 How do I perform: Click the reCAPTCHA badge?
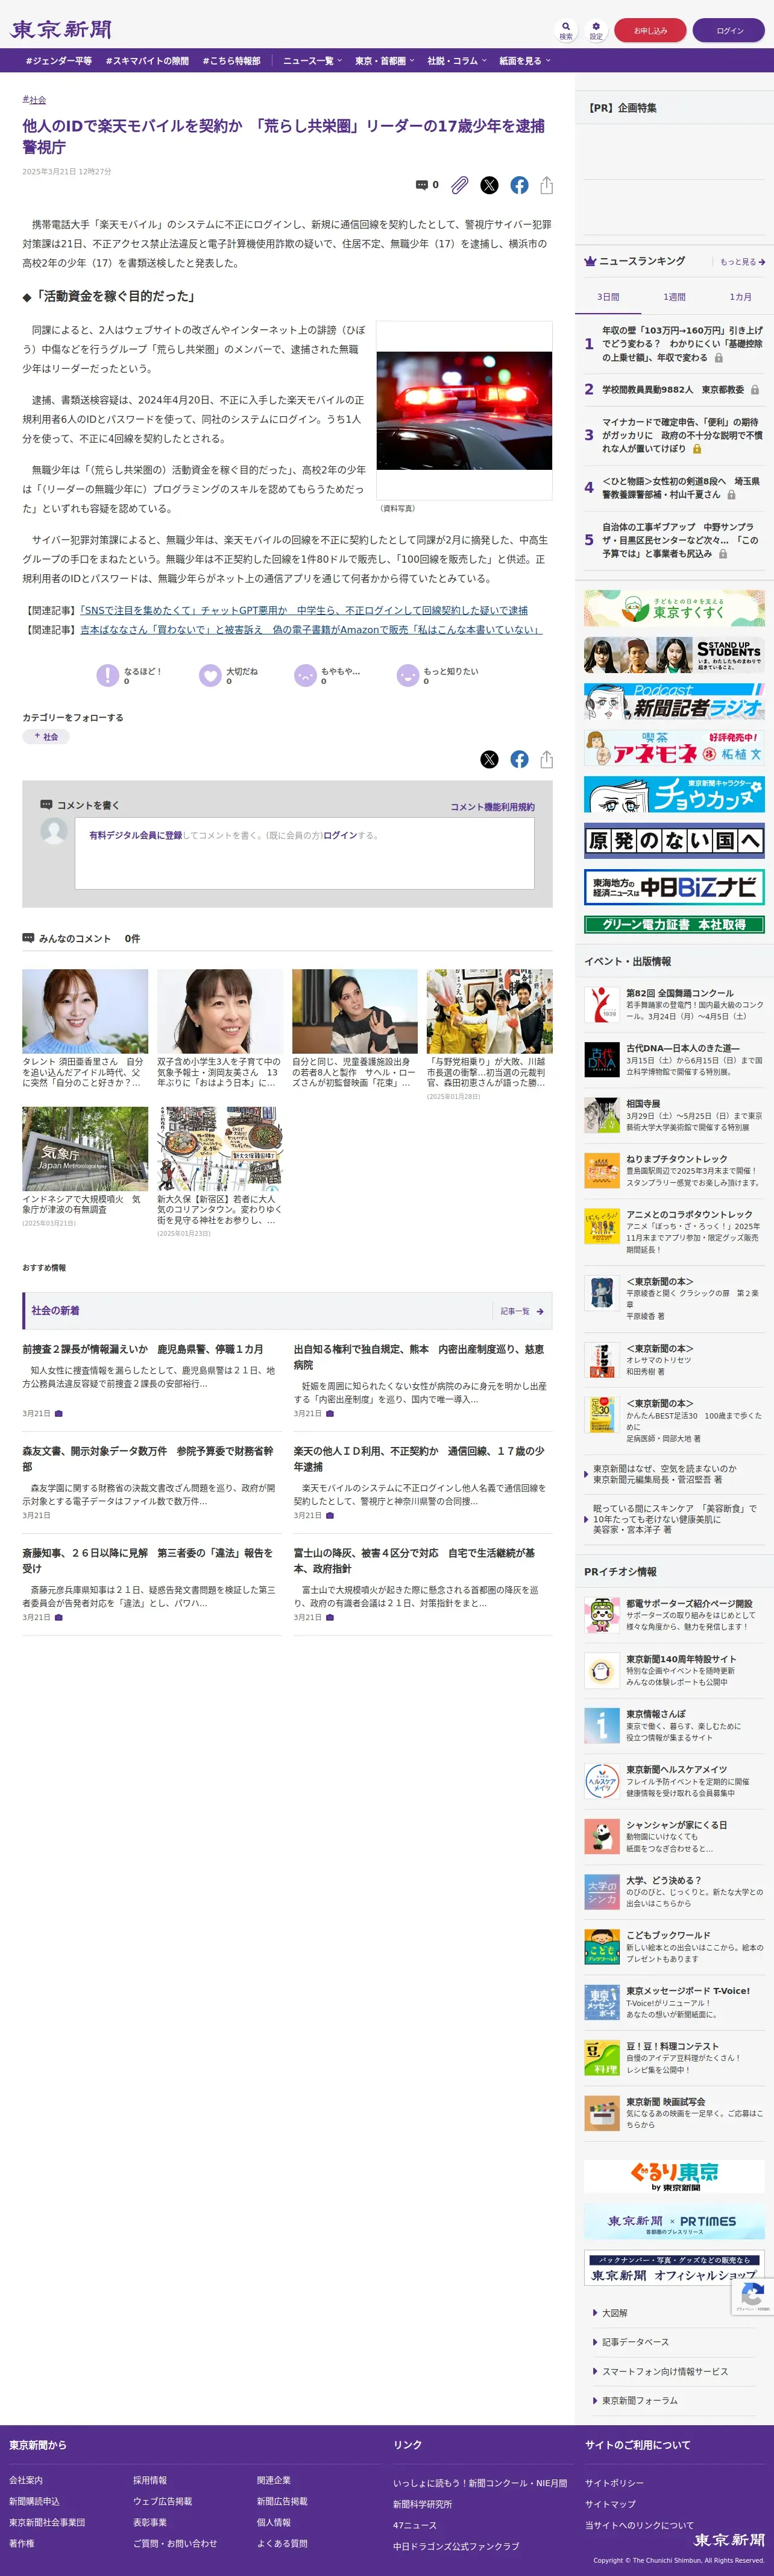coord(753,2296)
